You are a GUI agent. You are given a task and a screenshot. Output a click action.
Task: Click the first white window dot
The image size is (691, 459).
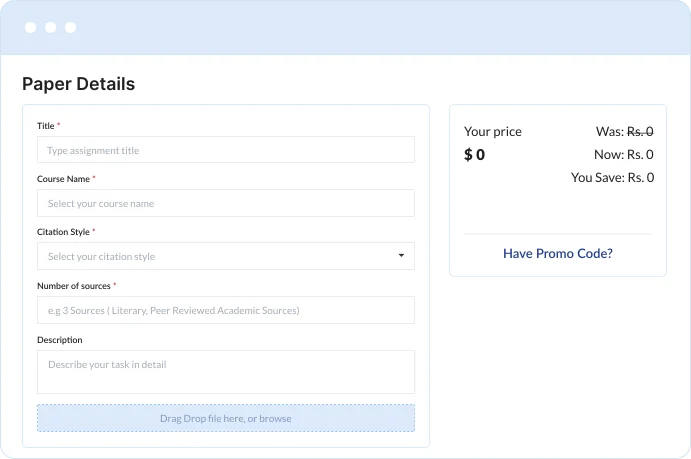[x=31, y=27]
